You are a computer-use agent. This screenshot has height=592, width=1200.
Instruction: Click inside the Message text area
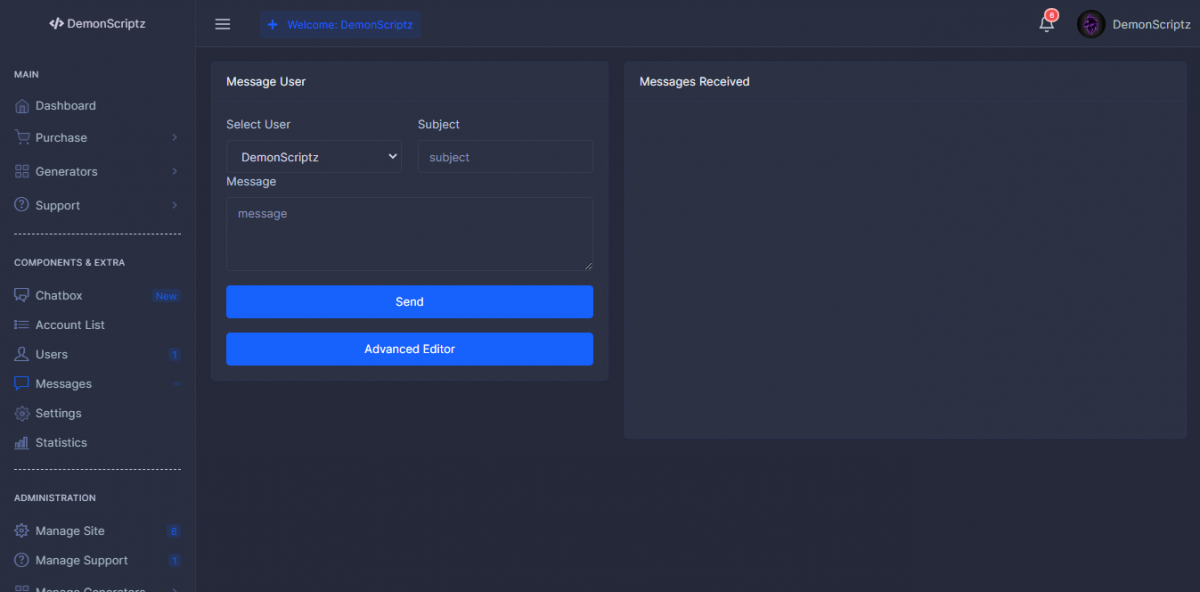pos(409,233)
